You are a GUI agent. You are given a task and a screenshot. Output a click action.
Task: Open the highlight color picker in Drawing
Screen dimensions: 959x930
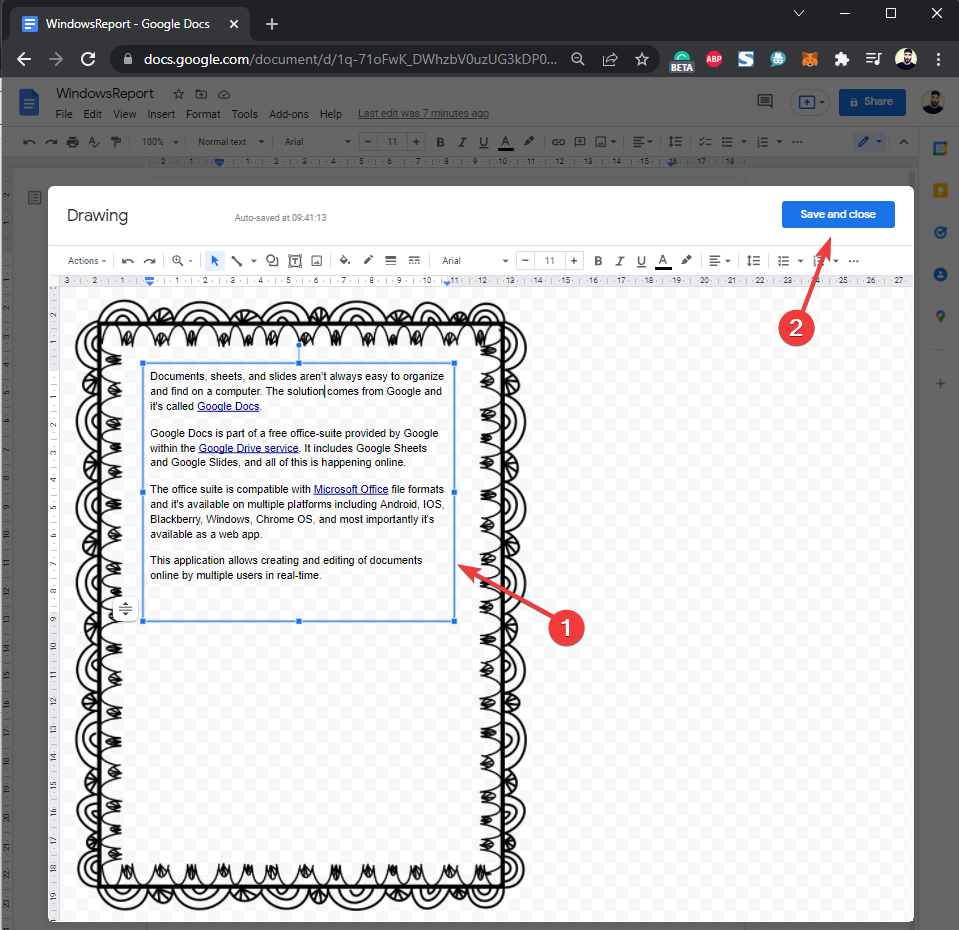click(x=686, y=261)
